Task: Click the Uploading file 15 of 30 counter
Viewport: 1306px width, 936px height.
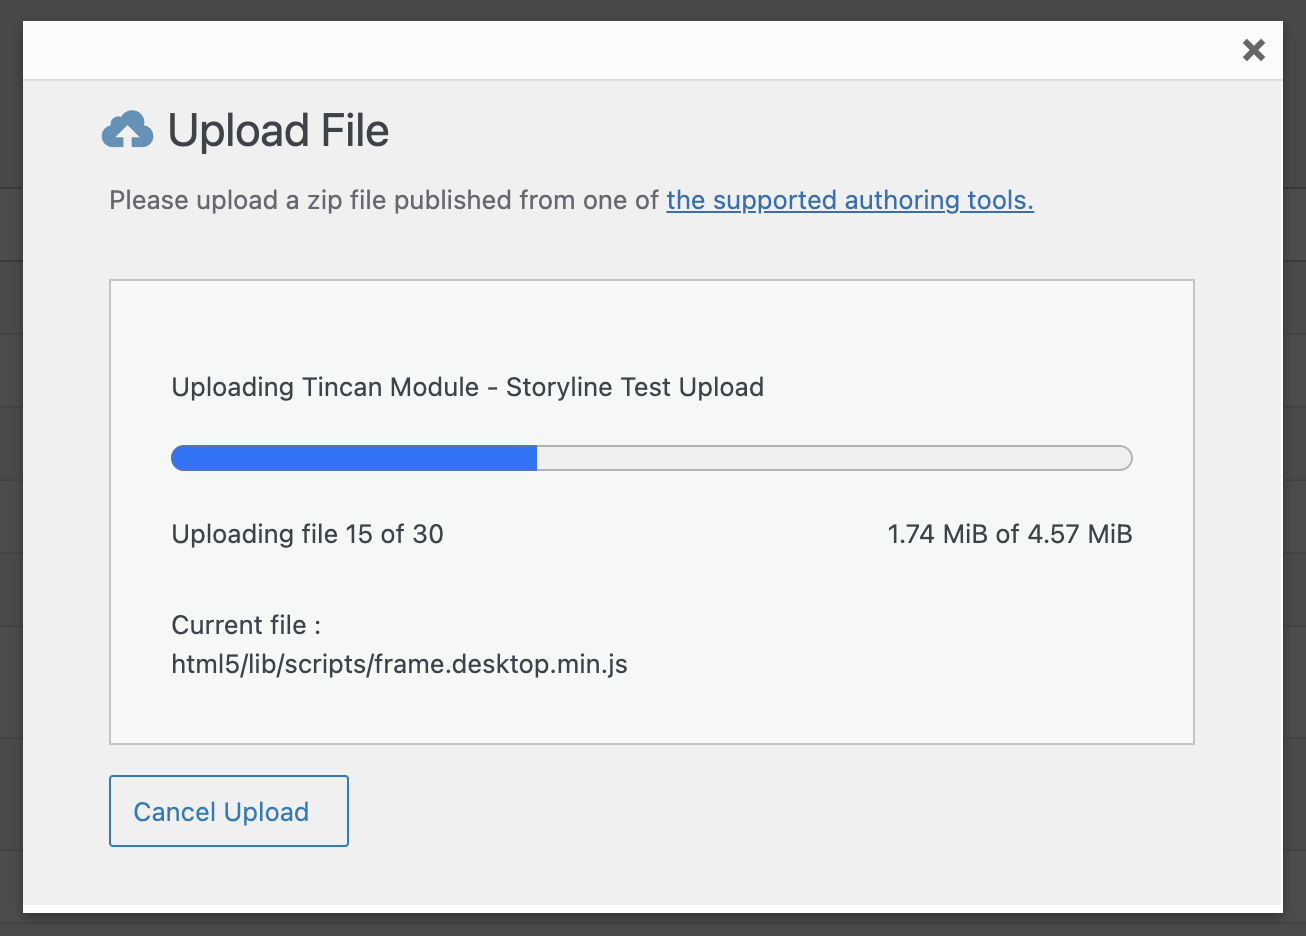Action: click(307, 534)
